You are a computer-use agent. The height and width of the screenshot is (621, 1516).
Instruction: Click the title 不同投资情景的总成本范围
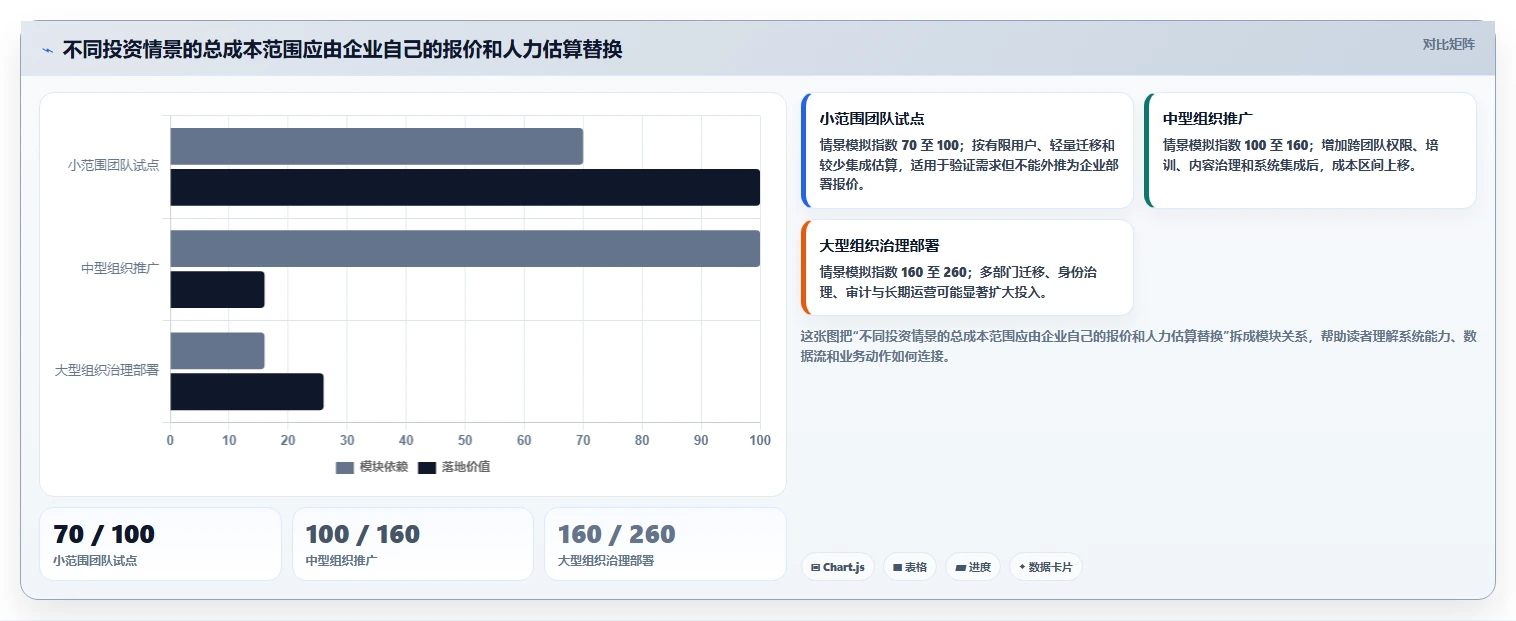click(x=342, y=49)
